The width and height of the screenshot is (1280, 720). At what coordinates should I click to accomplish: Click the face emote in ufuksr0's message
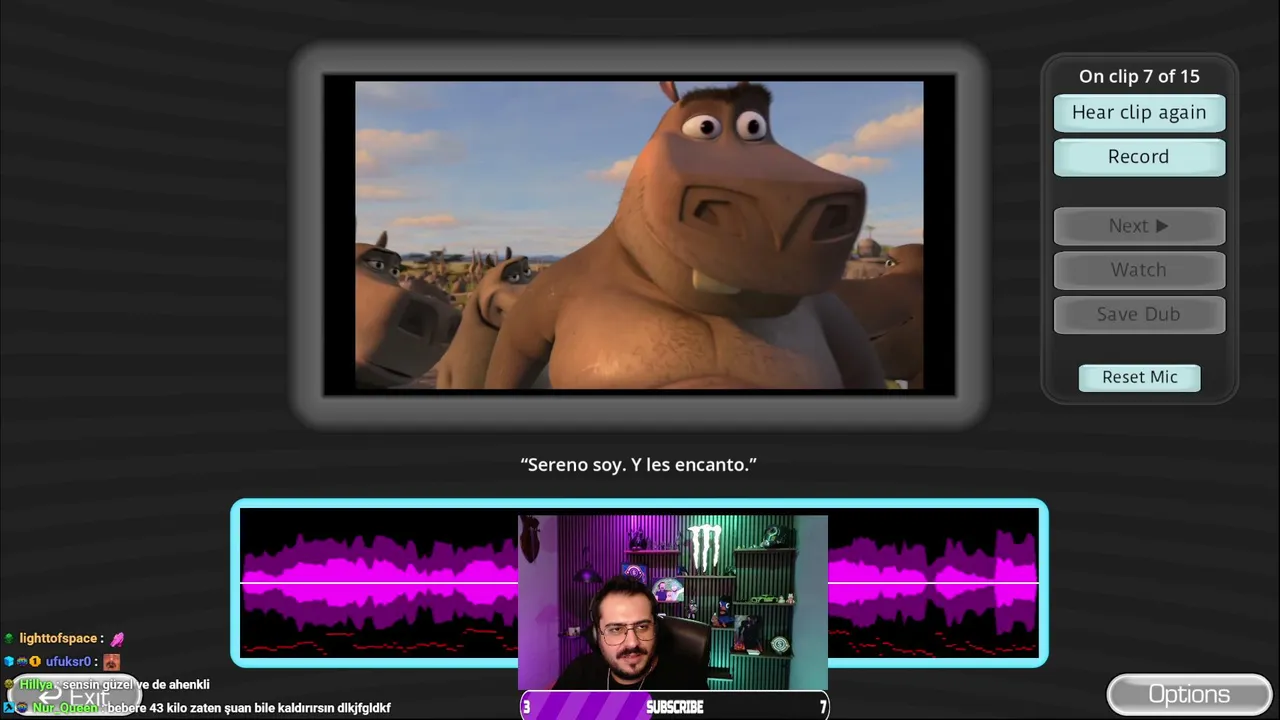click(x=111, y=661)
